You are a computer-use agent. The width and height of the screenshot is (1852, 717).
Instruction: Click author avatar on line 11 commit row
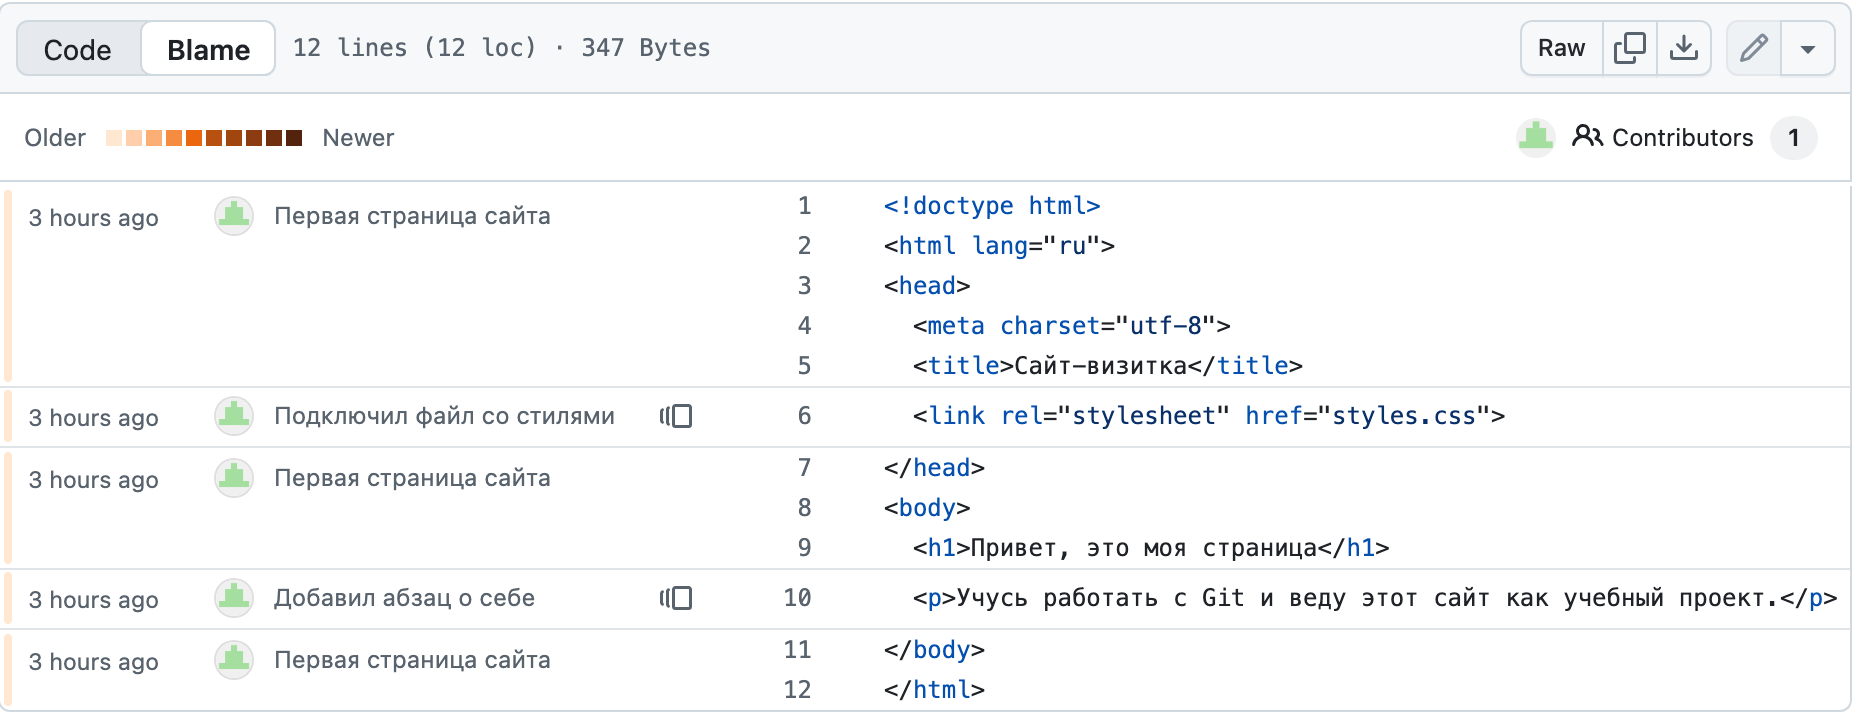pos(234,660)
